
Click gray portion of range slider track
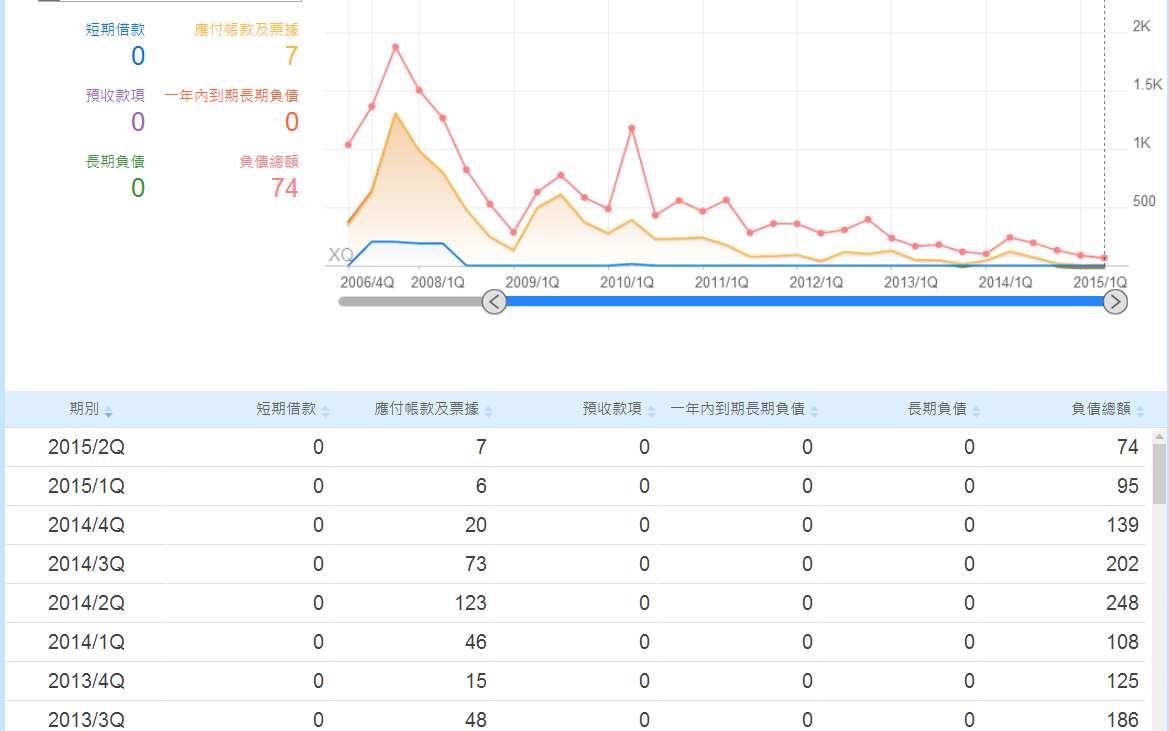(410, 302)
